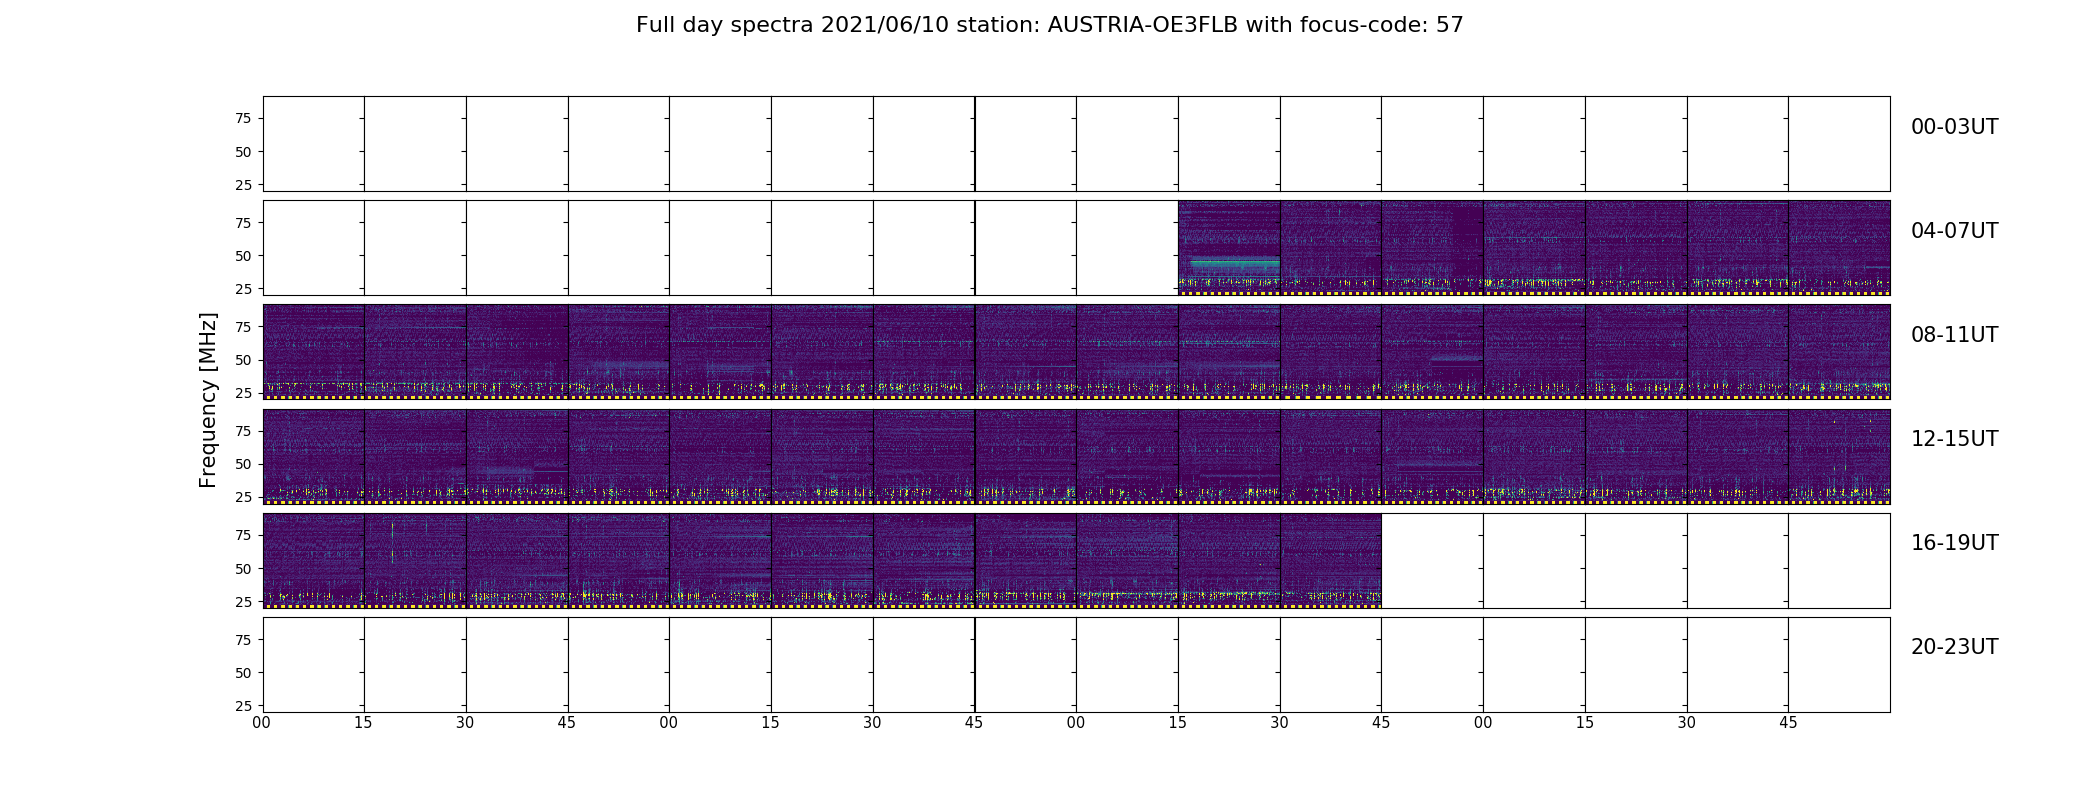Click the 75 tick in the 04-07UT row
The width and height of the screenshot is (2100, 800).
[243, 223]
